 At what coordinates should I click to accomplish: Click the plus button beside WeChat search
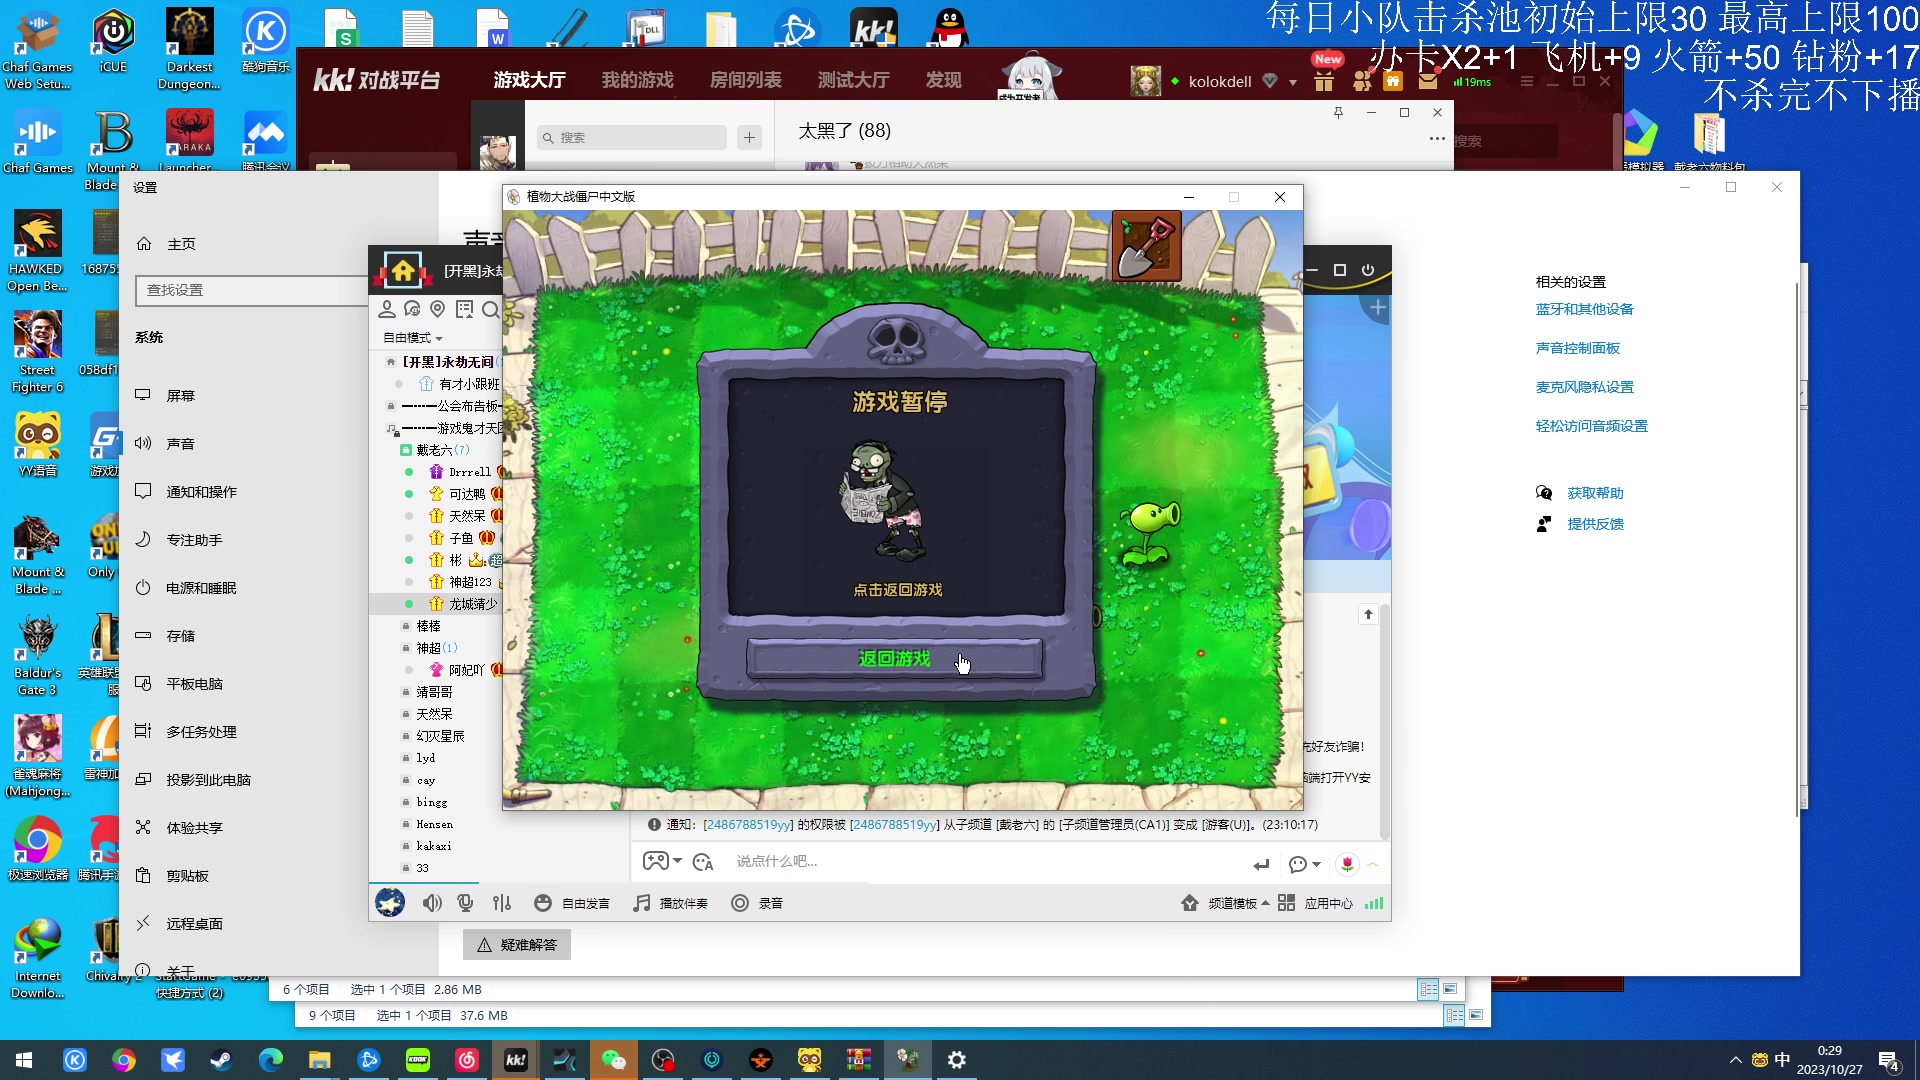coord(749,137)
